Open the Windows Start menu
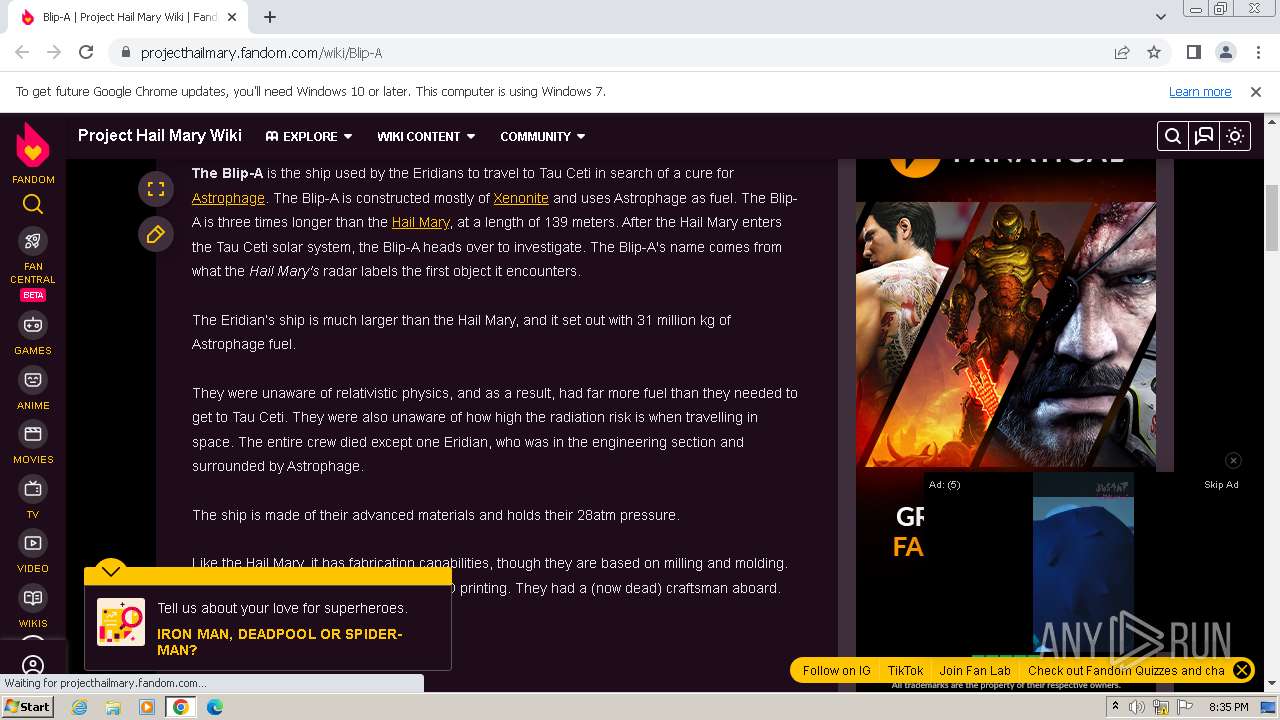 [x=28, y=707]
